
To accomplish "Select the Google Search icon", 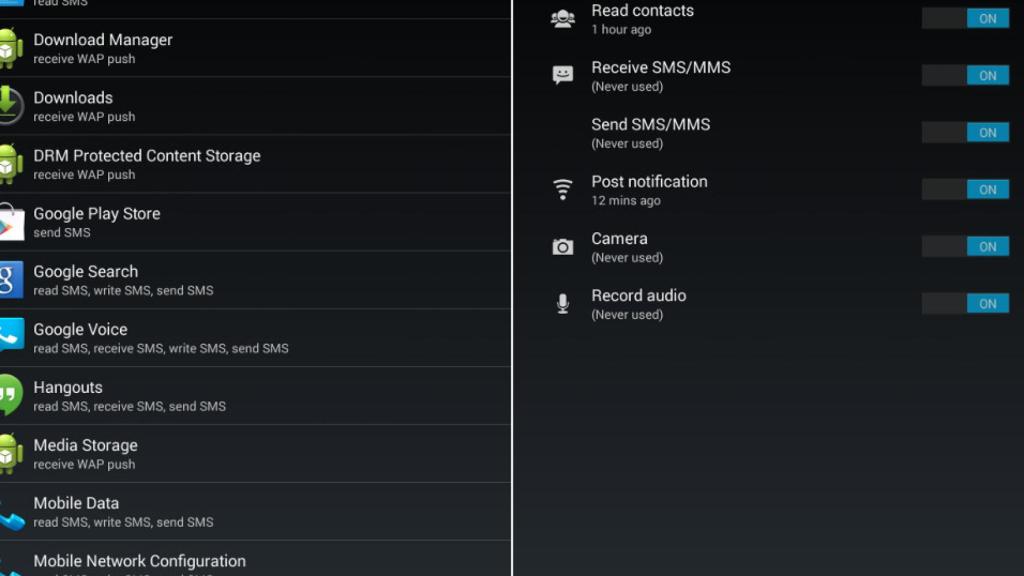I will coord(11,278).
